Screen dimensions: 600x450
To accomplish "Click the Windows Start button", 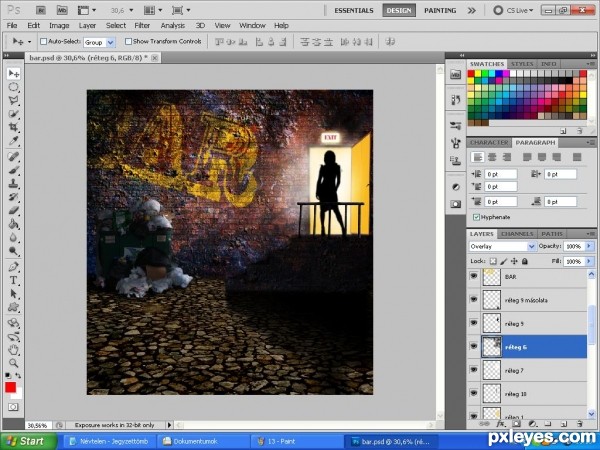I will pyautogui.click(x=29, y=441).
